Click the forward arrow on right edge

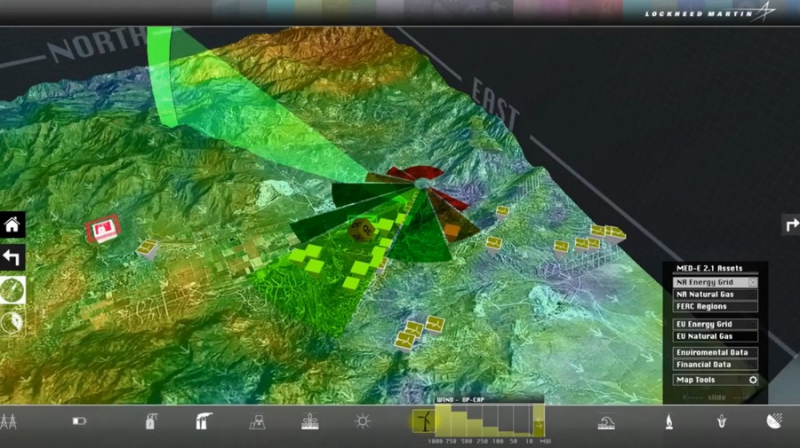coord(789,225)
